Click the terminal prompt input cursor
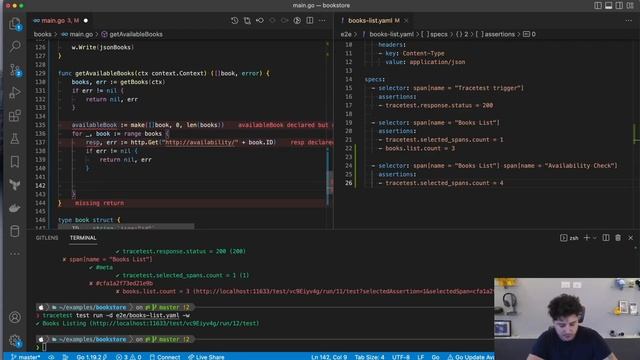This screenshot has width=640, height=360. [x=44, y=347]
